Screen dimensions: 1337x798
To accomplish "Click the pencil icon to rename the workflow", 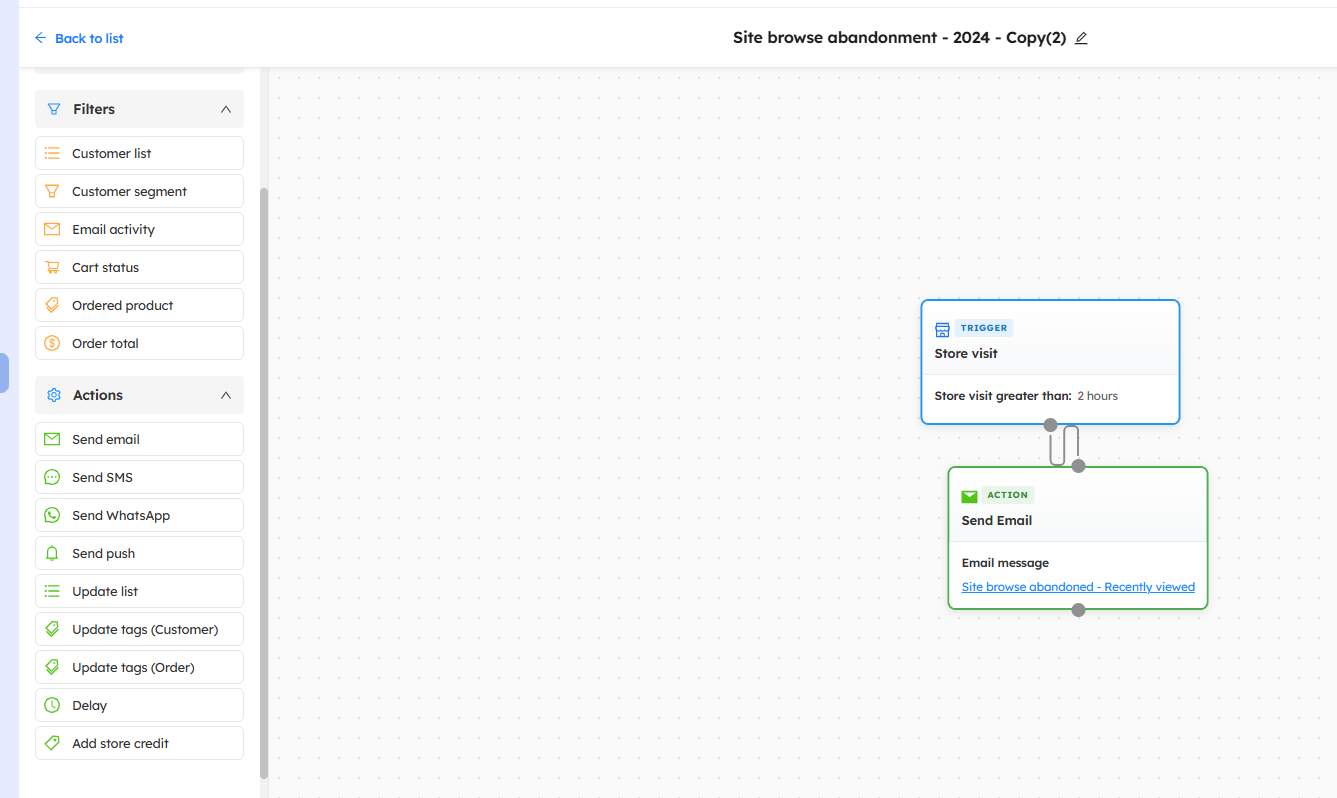I will (1081, 38).
